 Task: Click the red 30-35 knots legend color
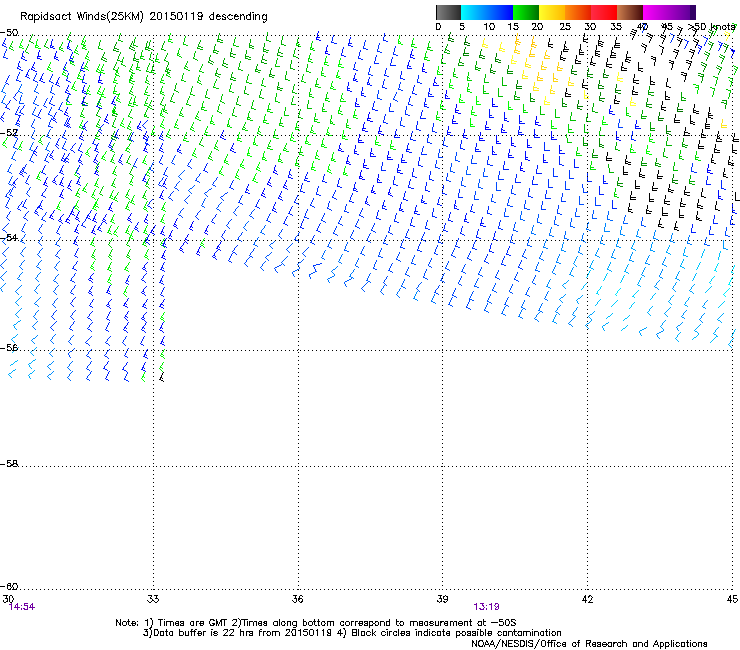604,12
